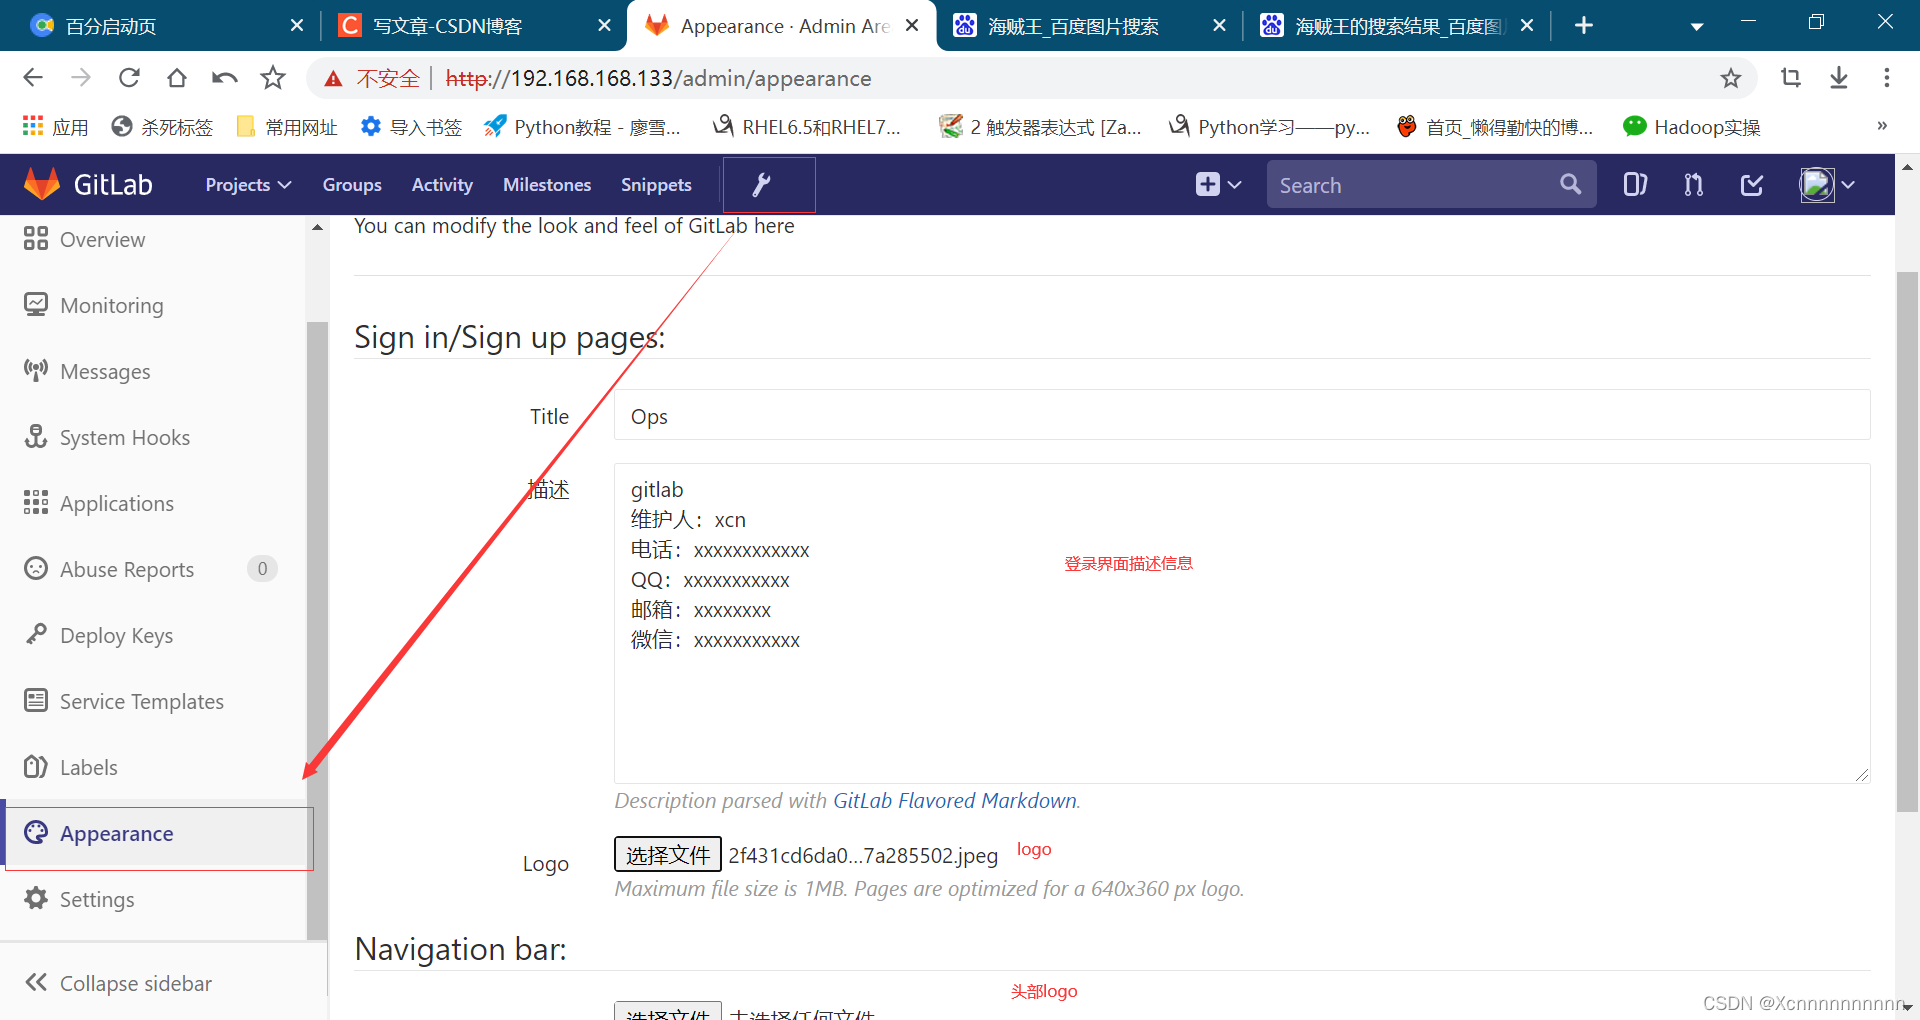The image size is (1920, 1020).
Task: Open Monitoring in sidebar
Action: tap(93, 305)
